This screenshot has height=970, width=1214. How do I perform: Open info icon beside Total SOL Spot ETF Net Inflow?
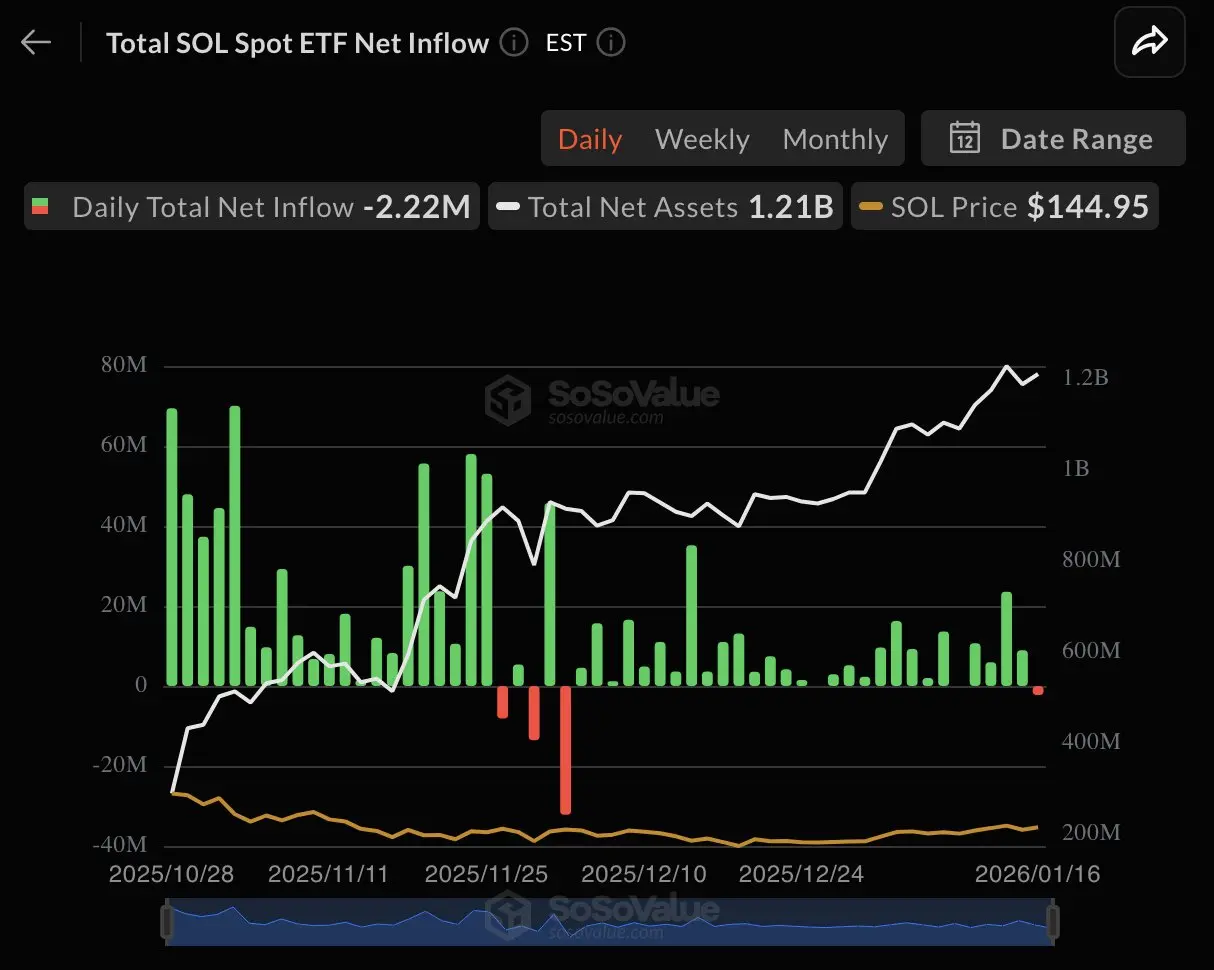(513, 43)
